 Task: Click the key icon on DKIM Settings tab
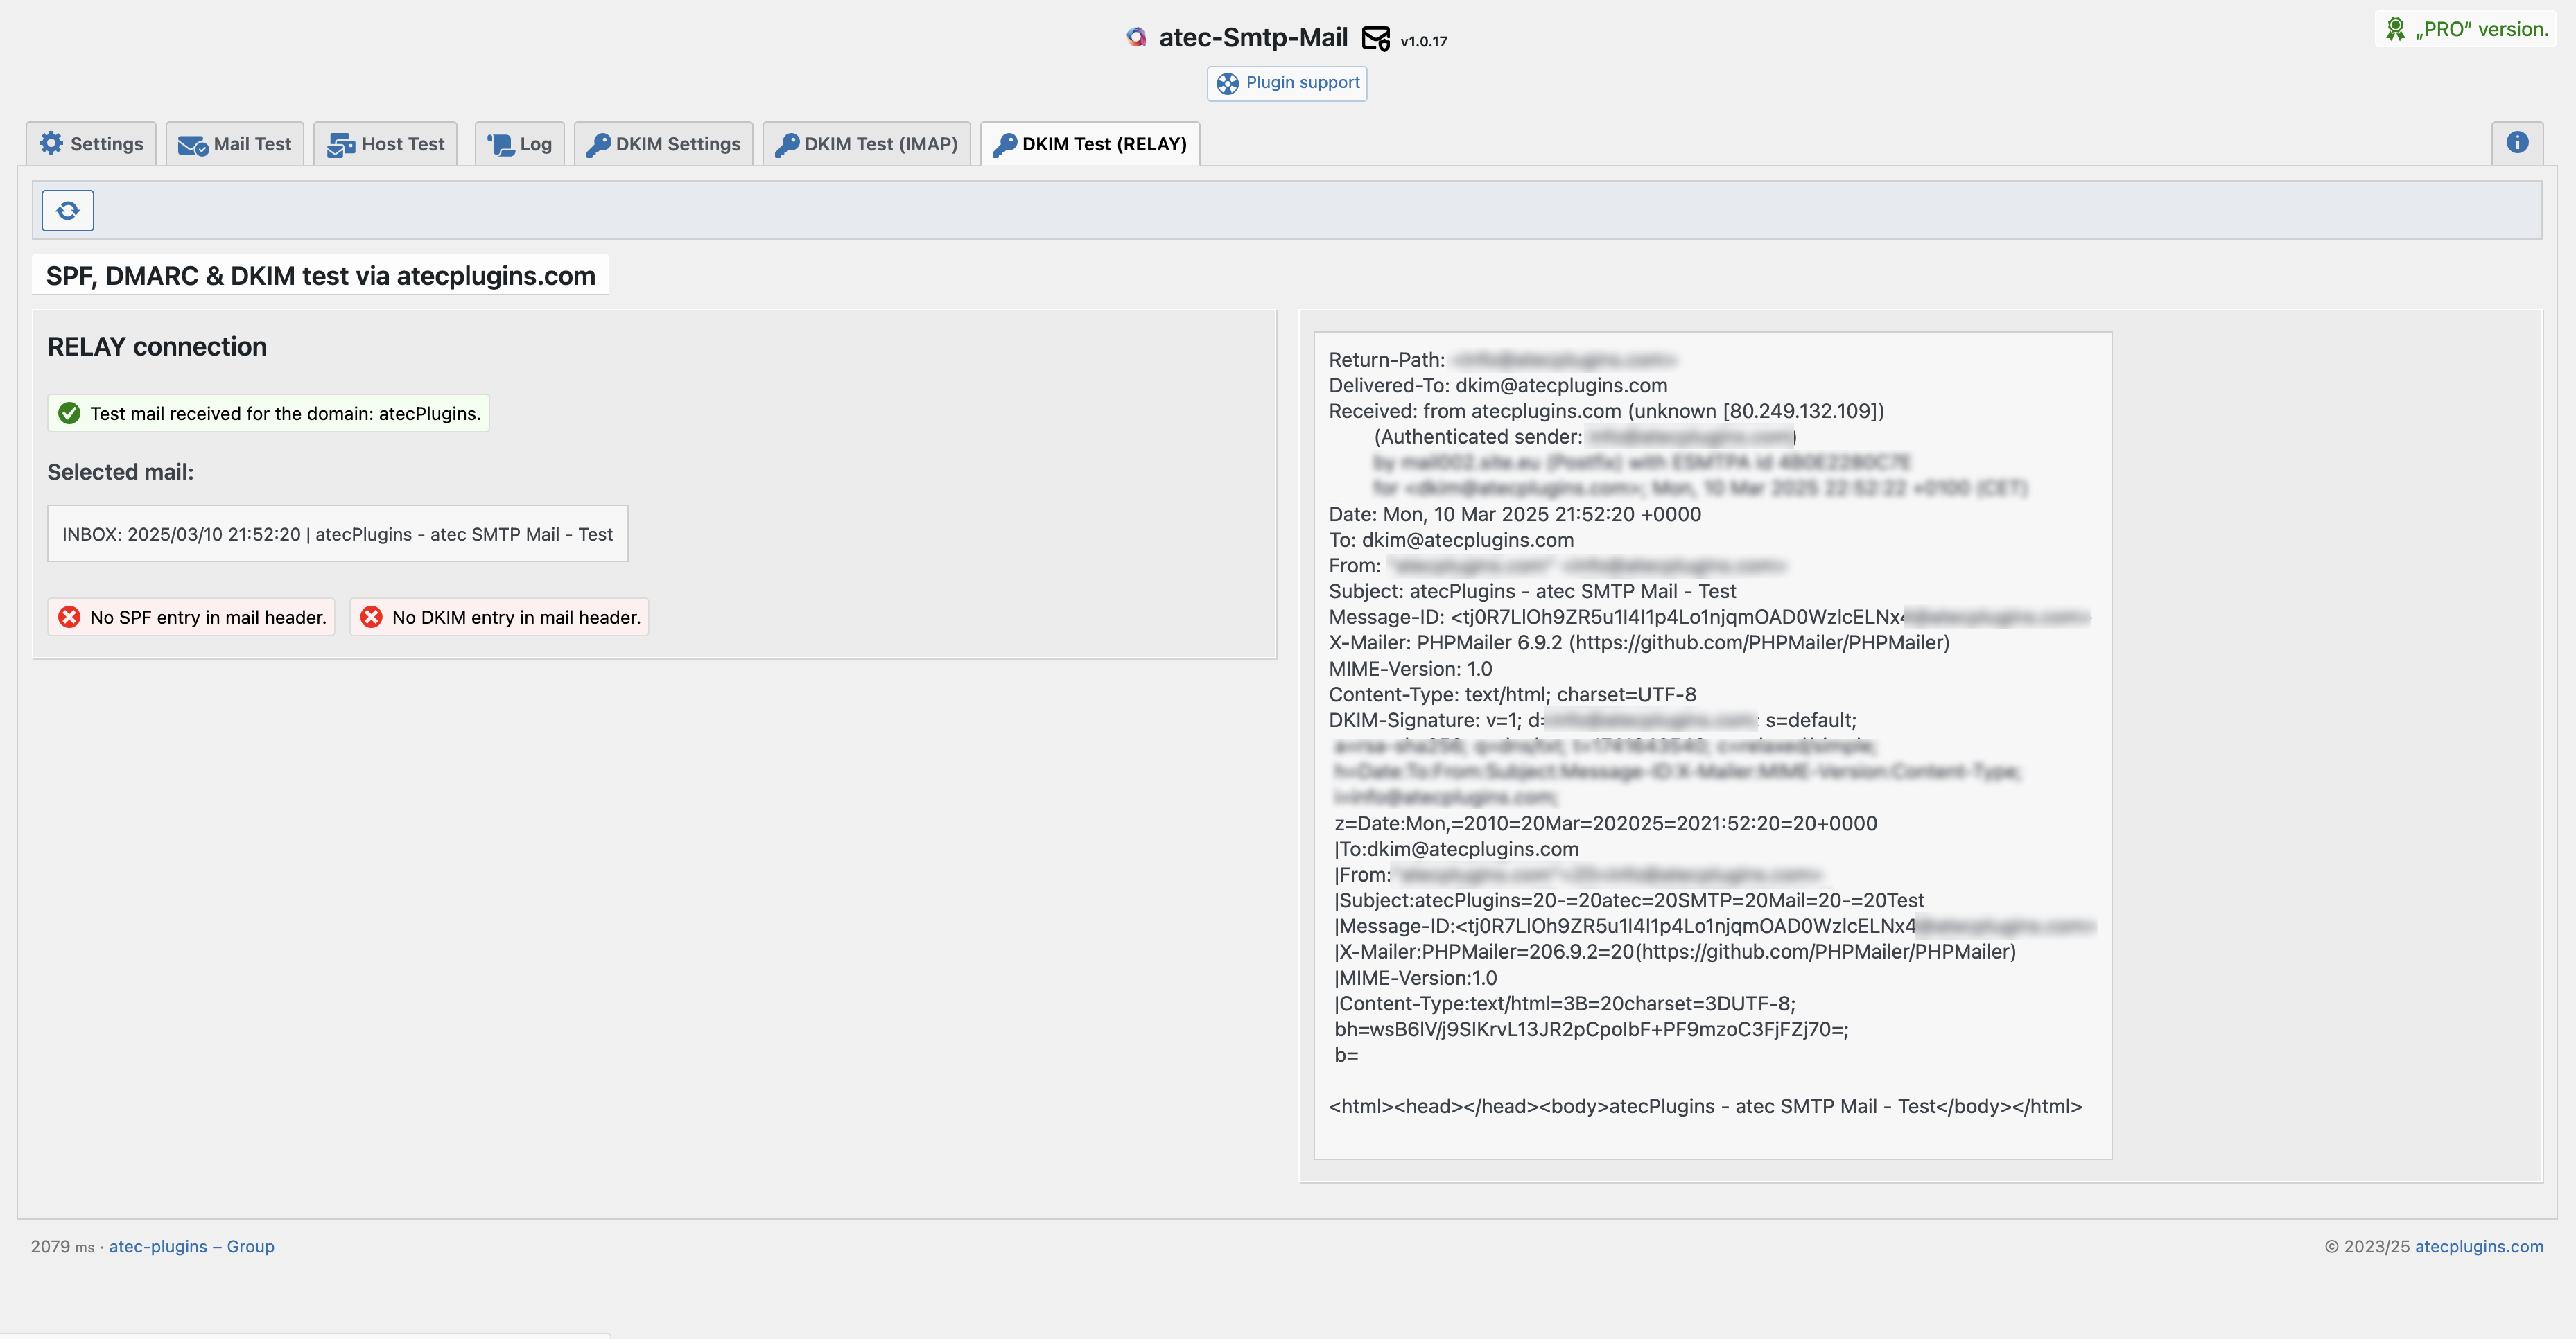click(598, 145)
